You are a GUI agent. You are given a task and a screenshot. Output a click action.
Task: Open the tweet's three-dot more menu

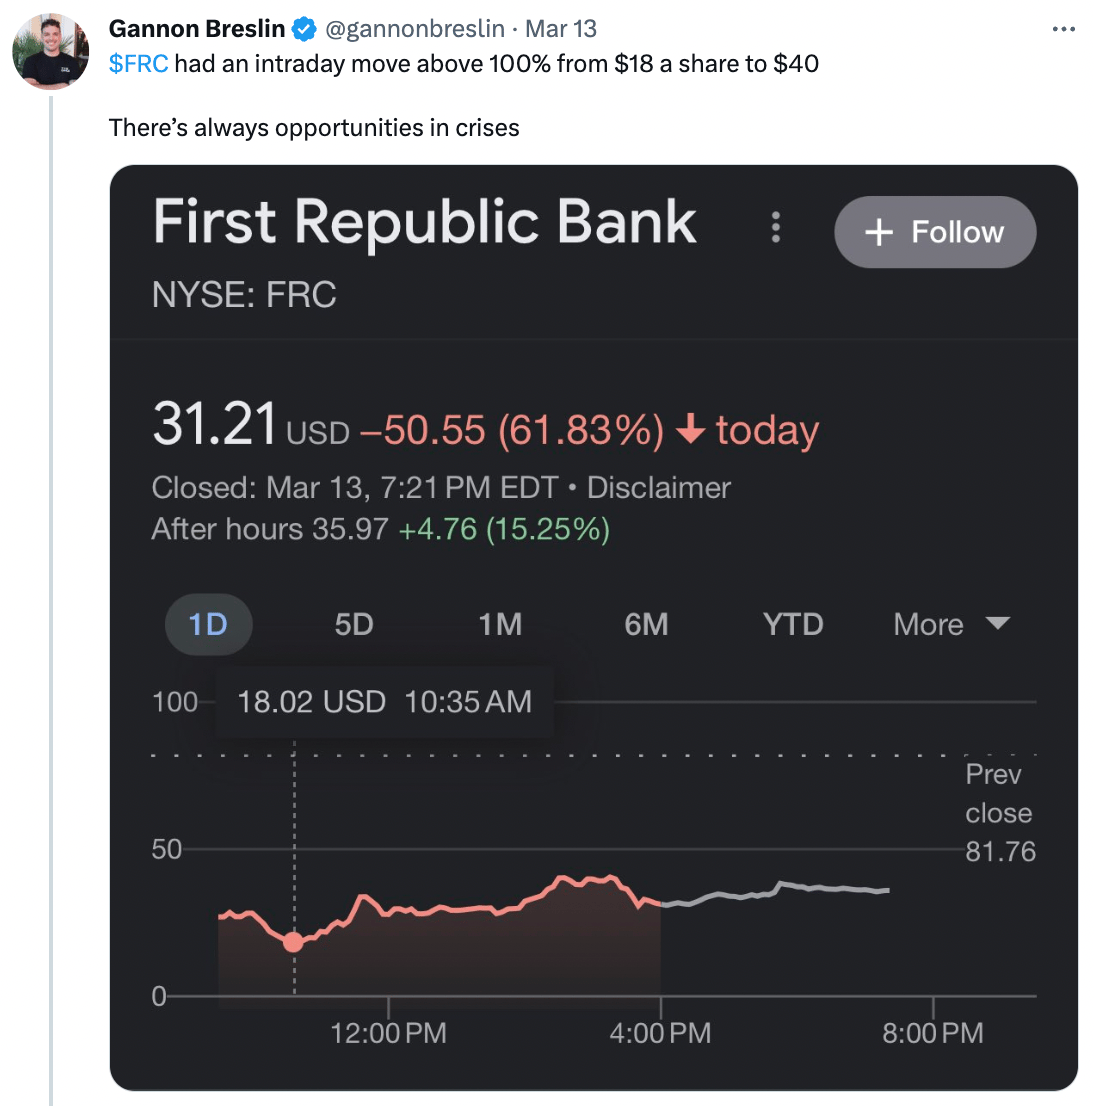1063,29
